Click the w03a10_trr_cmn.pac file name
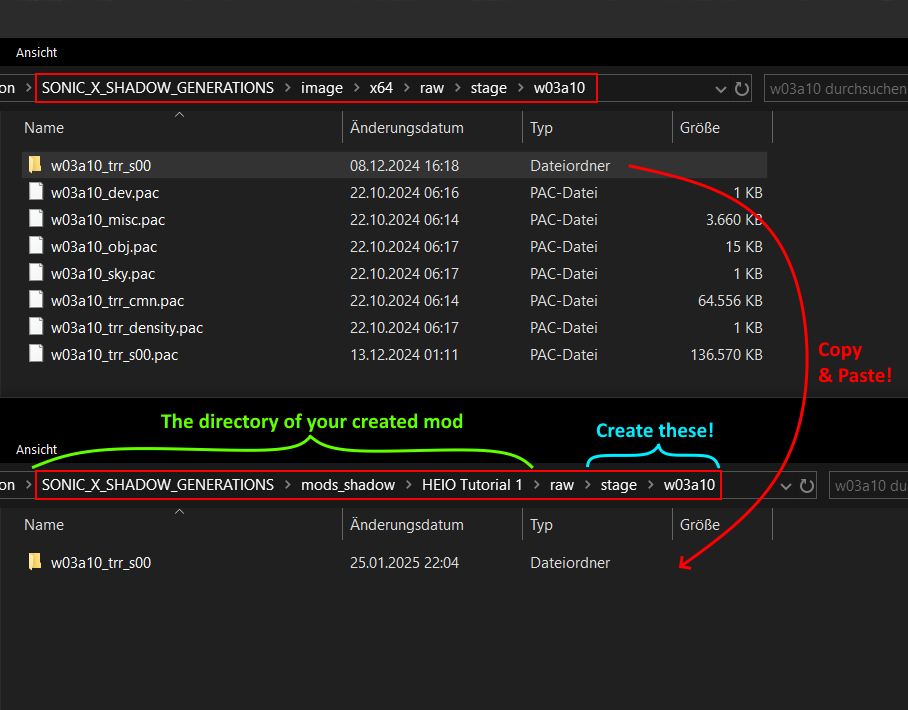The width and height of the screenshot is (908, 710). tap(118, 301)
